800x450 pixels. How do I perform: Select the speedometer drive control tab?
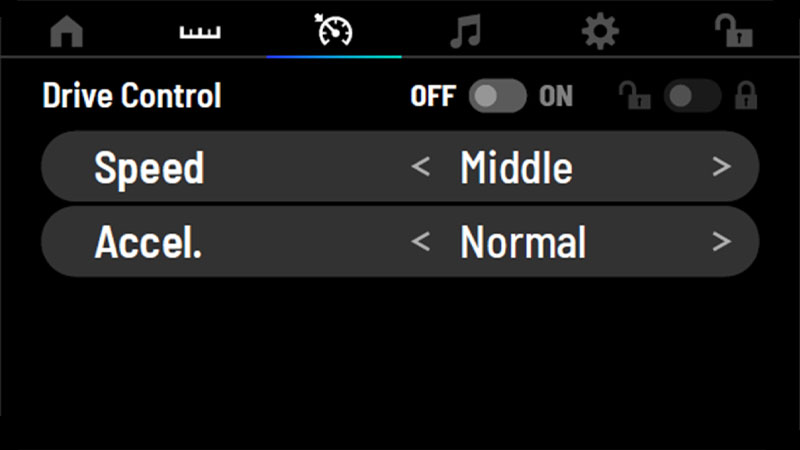pos(334,30)
